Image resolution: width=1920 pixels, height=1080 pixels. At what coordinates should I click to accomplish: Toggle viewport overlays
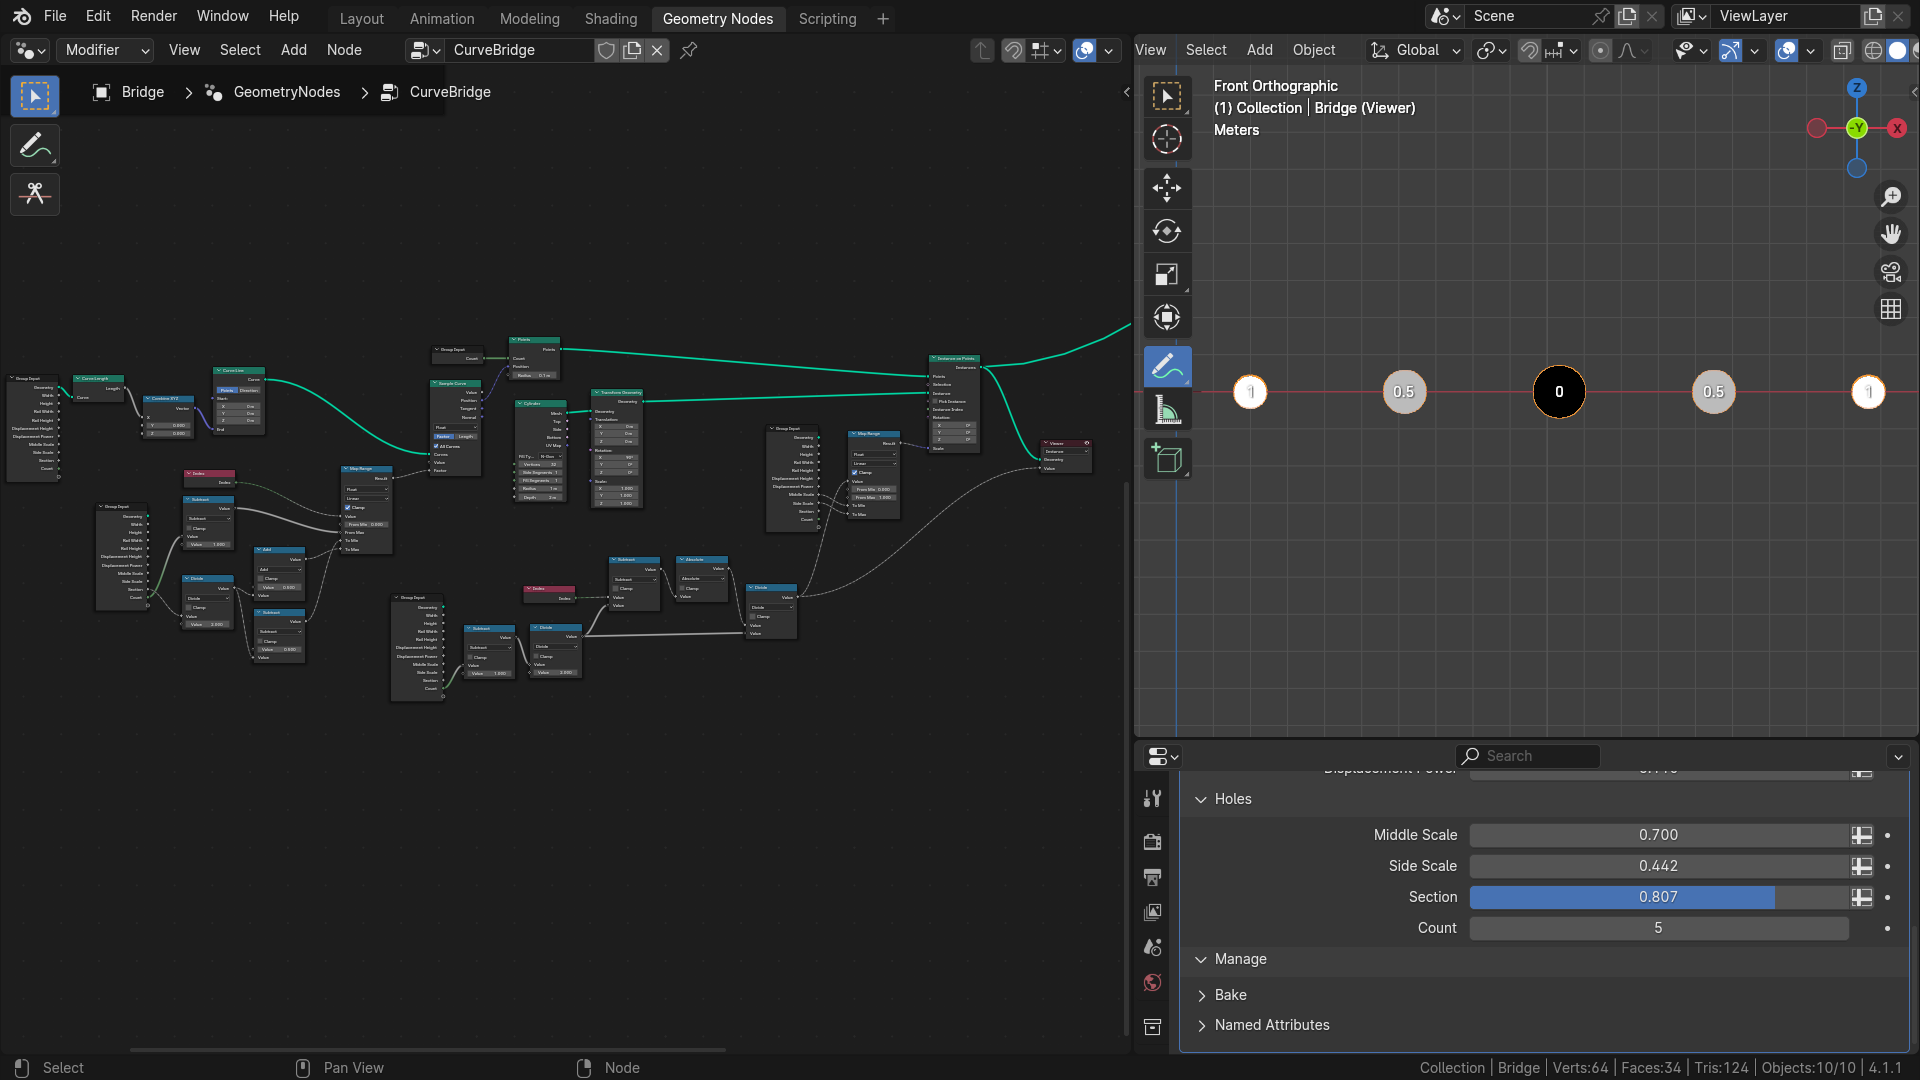point(1787,50)
